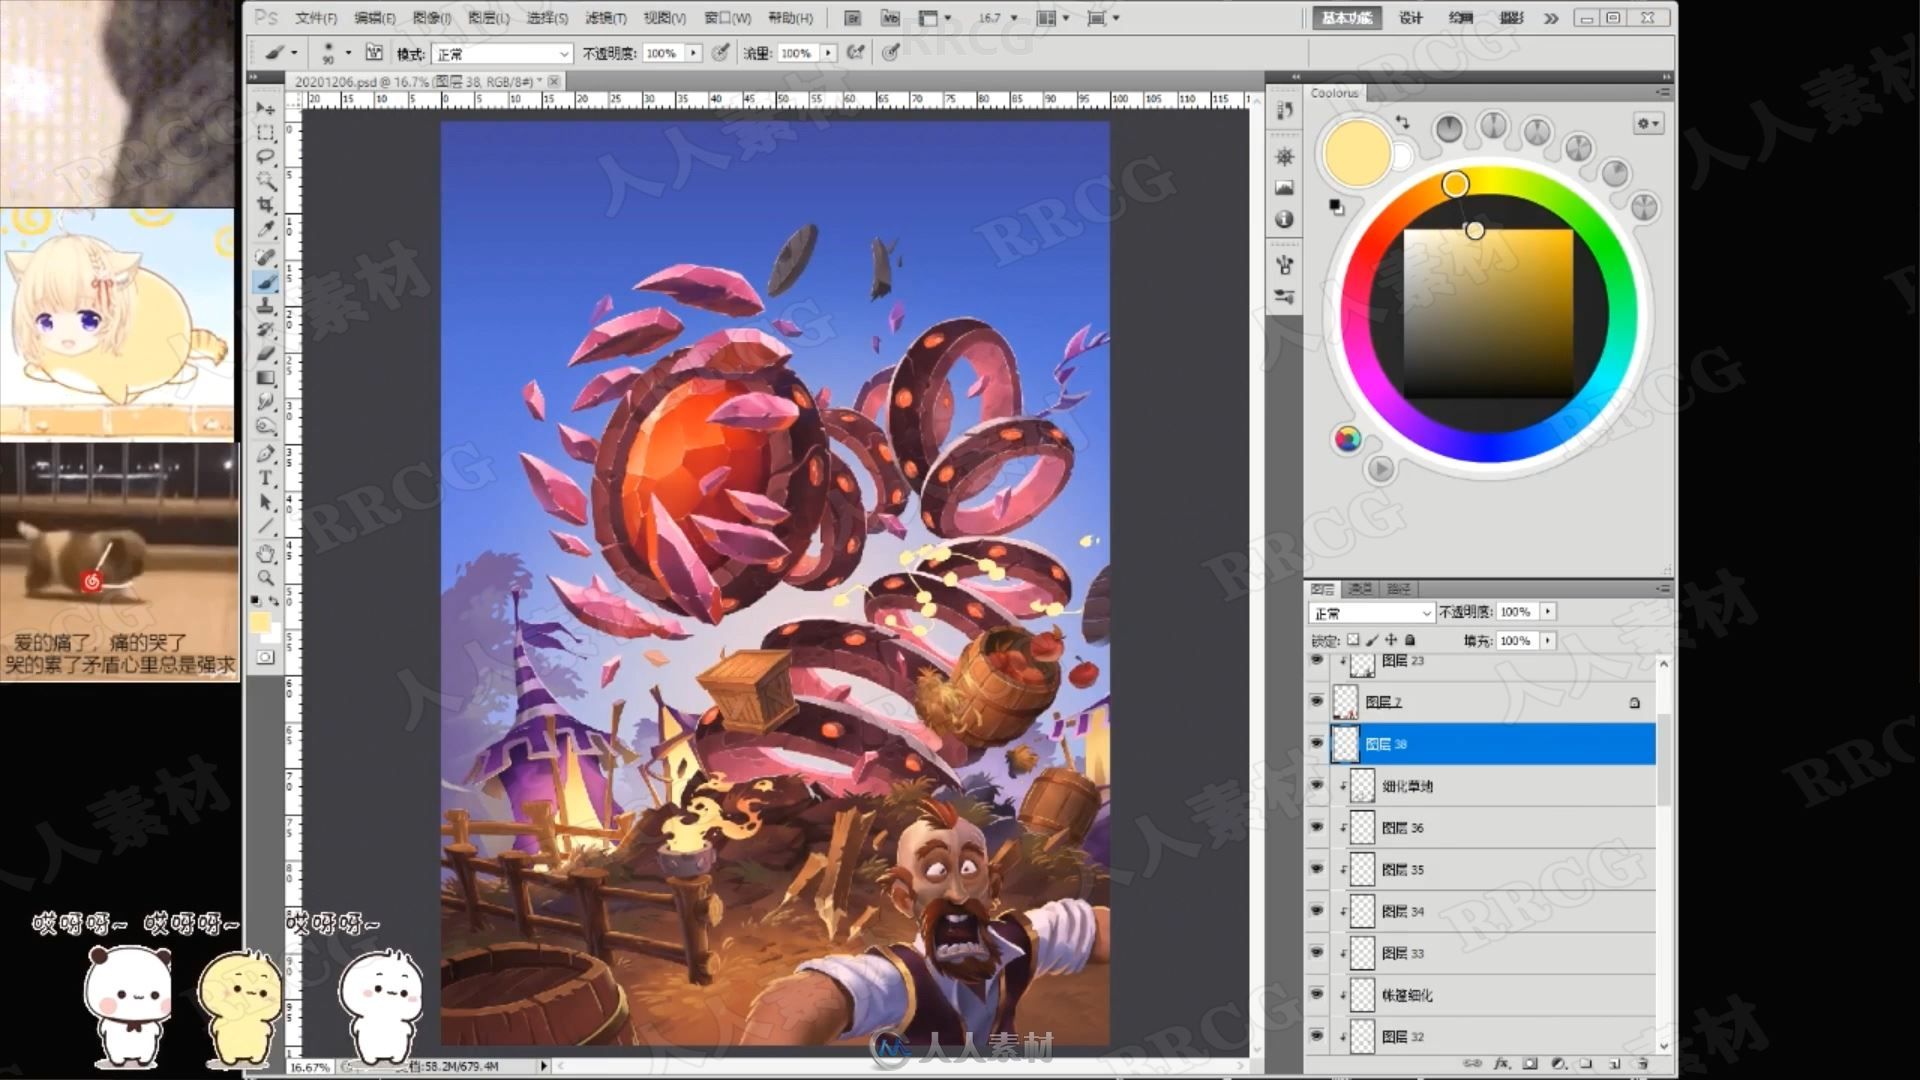Select the Magic Wand tool

(266, 180)
